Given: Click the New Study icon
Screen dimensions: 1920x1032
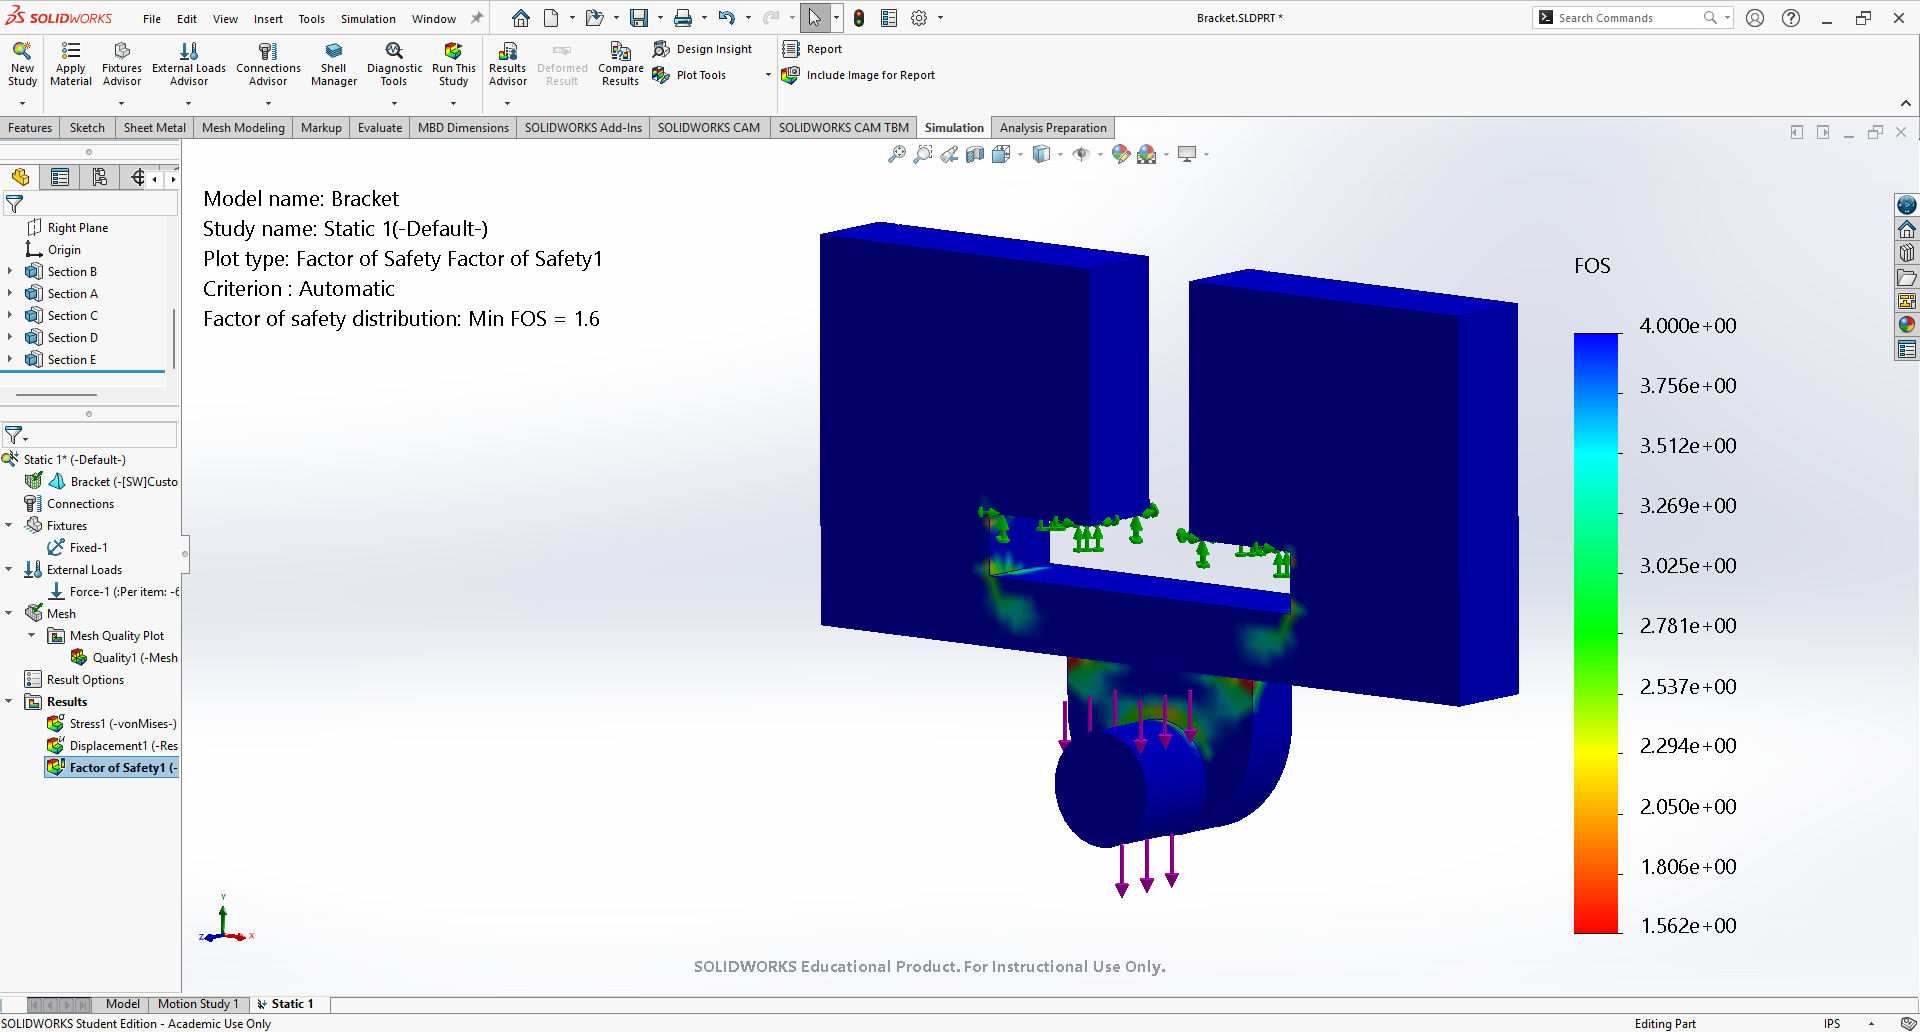Looking at the screenshot, I should click(22, 63).
